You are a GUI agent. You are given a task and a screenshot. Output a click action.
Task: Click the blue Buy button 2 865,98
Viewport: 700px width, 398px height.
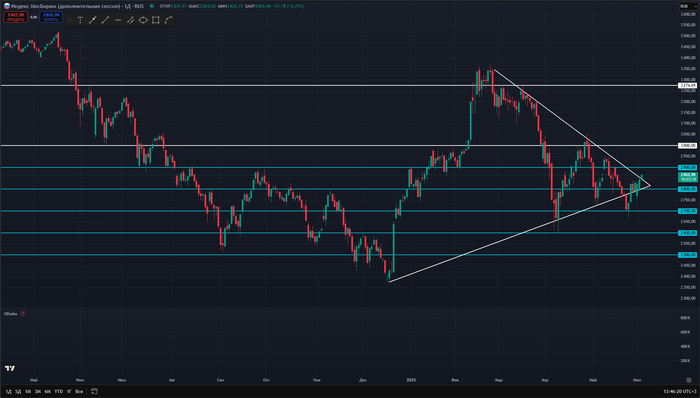pyautogui.click(x=51, y=17)
